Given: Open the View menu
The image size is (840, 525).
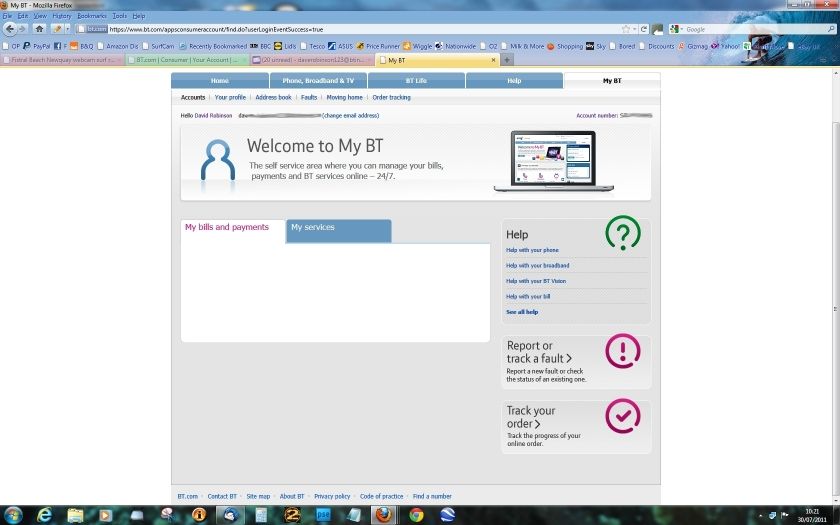Looking at the screenshot, I should pos(40,16).
